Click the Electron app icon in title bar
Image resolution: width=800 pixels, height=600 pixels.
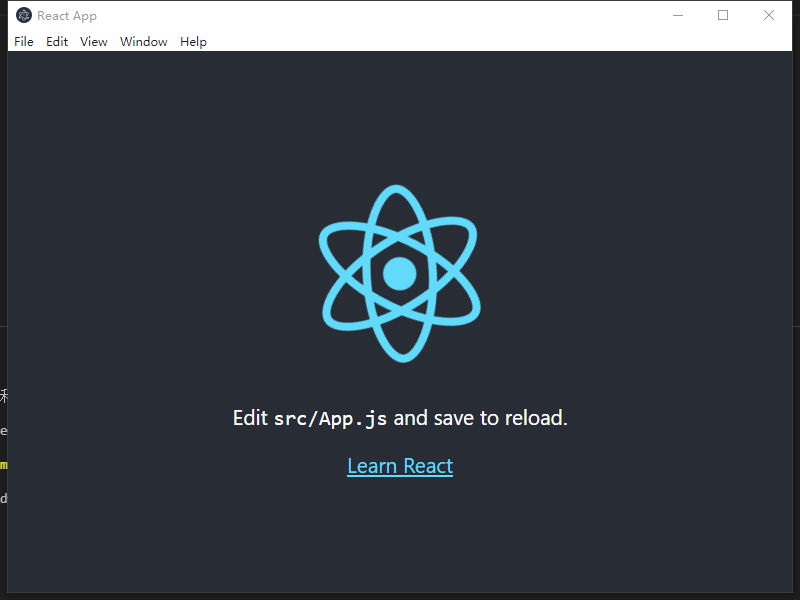pyautogui.click(x=23, y=15)
